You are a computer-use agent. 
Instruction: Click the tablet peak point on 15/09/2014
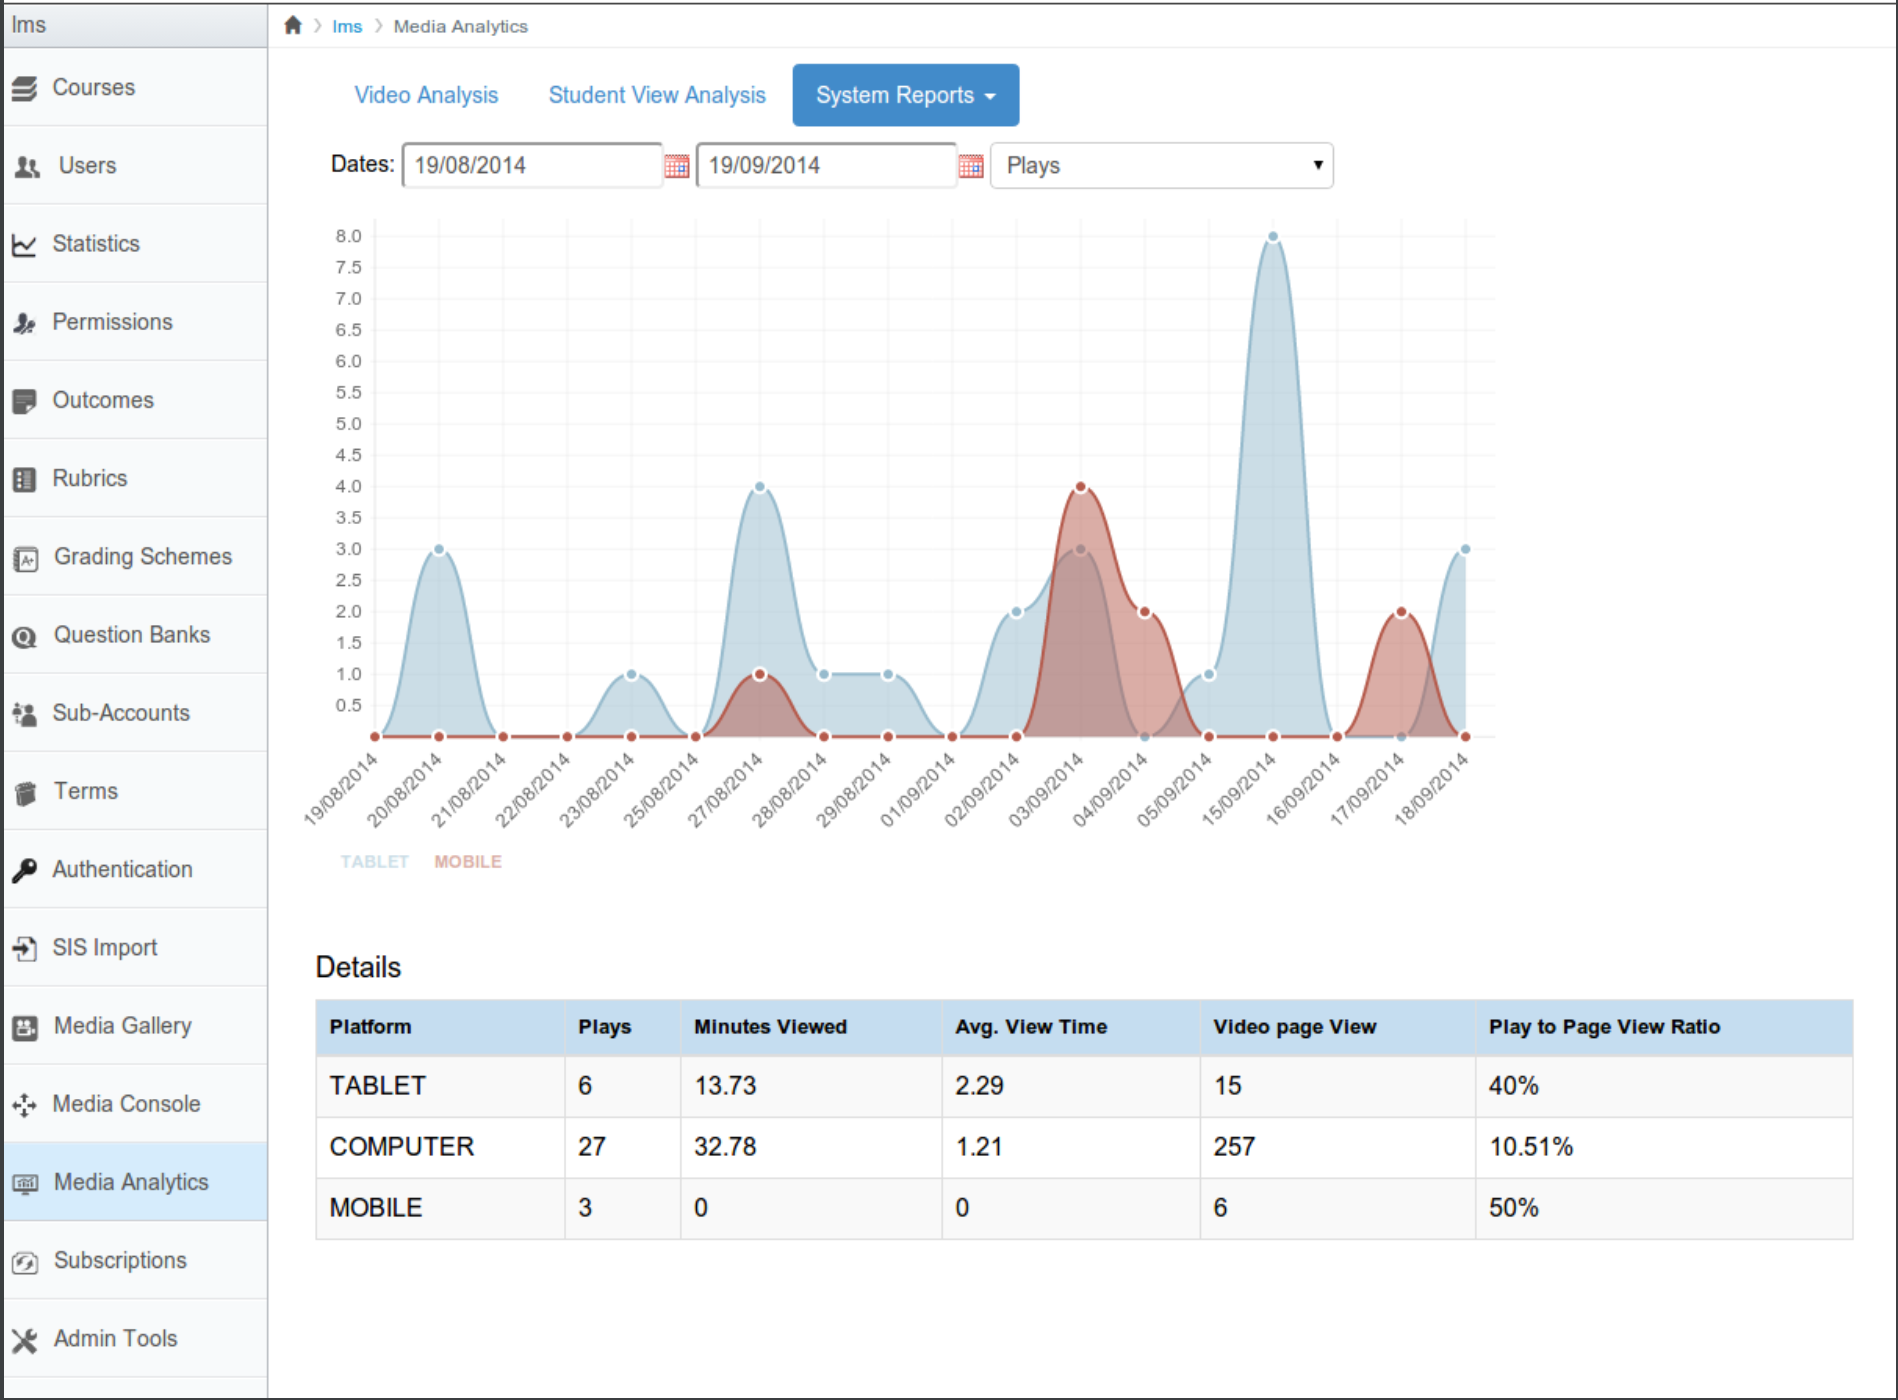tap(1272, 237)
